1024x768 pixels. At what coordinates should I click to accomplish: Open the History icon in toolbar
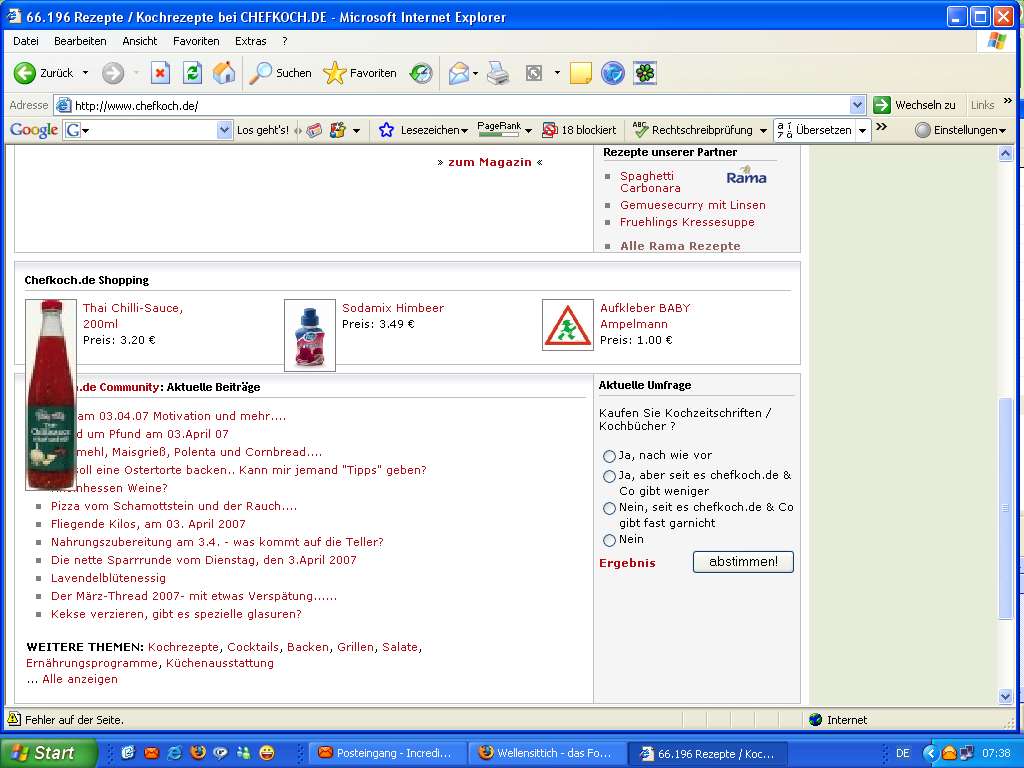tap(421, 73)
